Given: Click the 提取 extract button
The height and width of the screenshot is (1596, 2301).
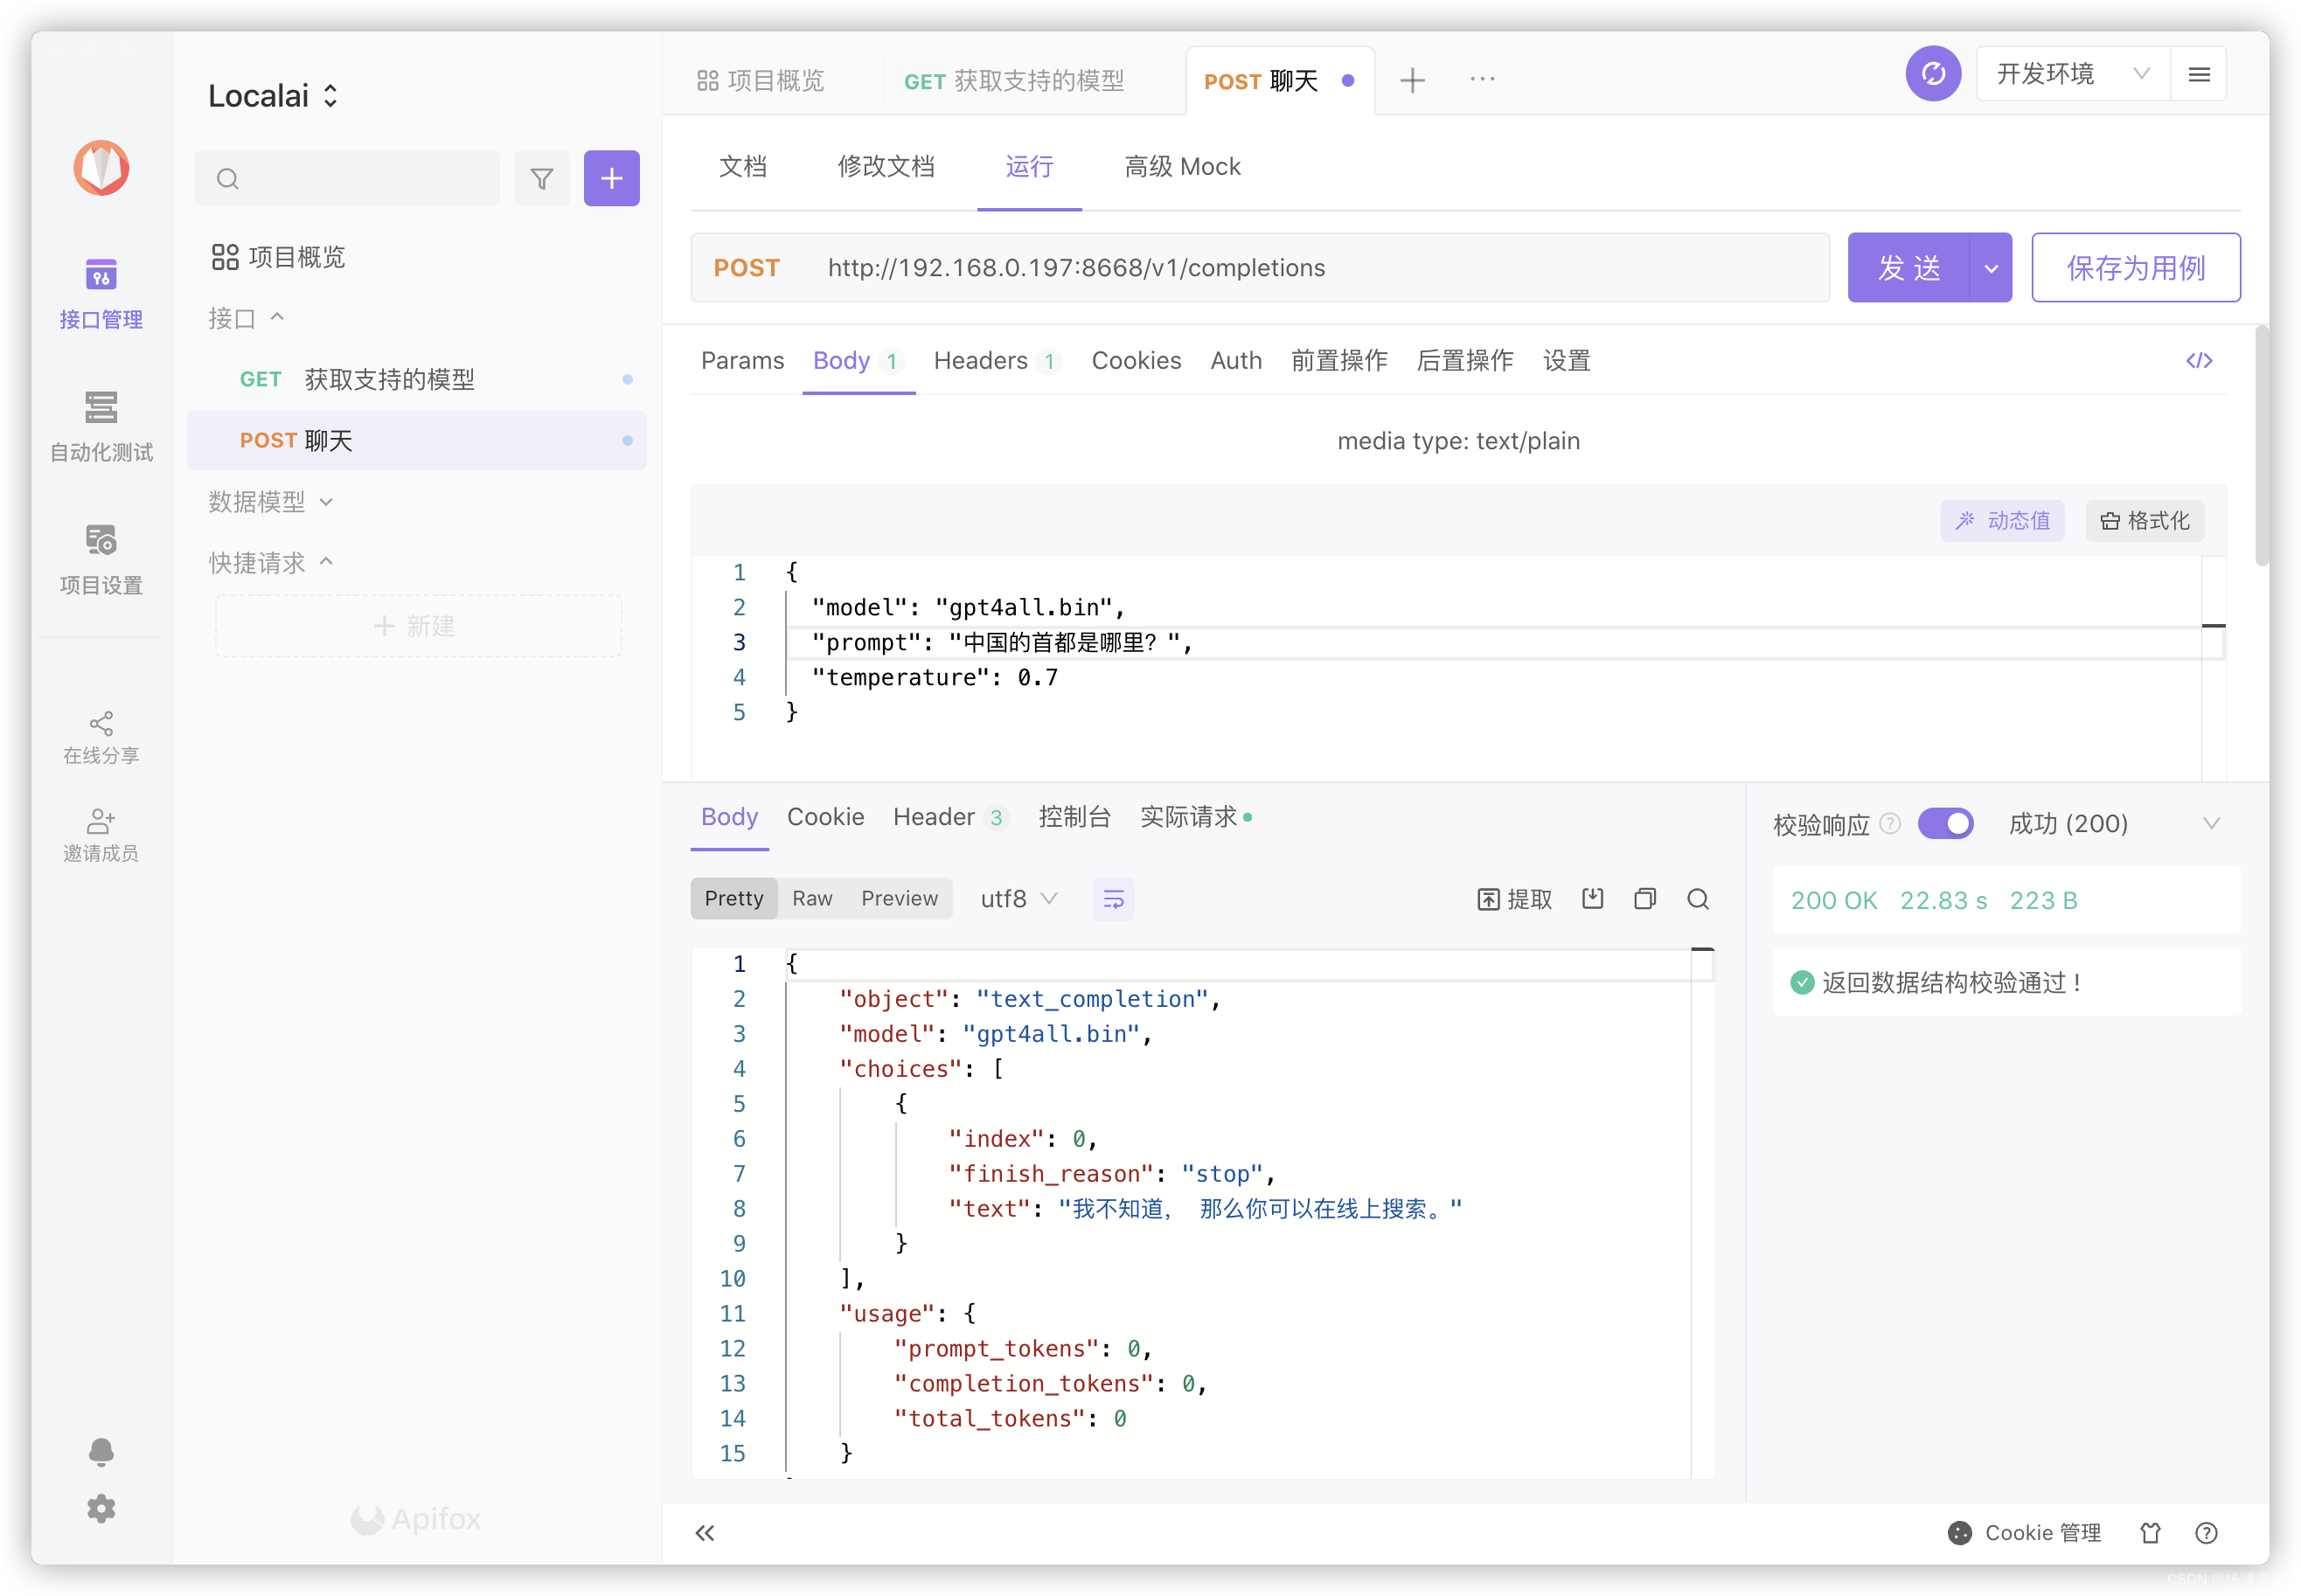Looking at the screenshot, I should tap(1513, 899).
